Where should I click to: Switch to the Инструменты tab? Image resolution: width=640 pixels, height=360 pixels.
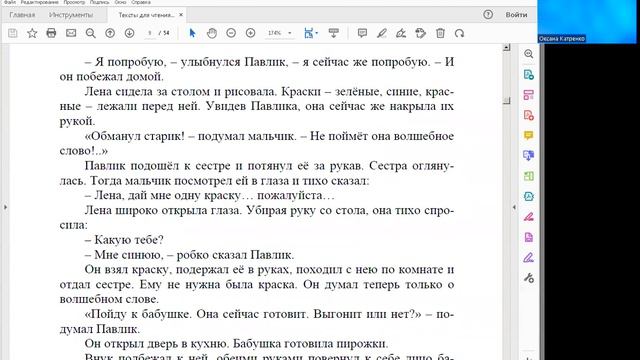click(71, 15)
